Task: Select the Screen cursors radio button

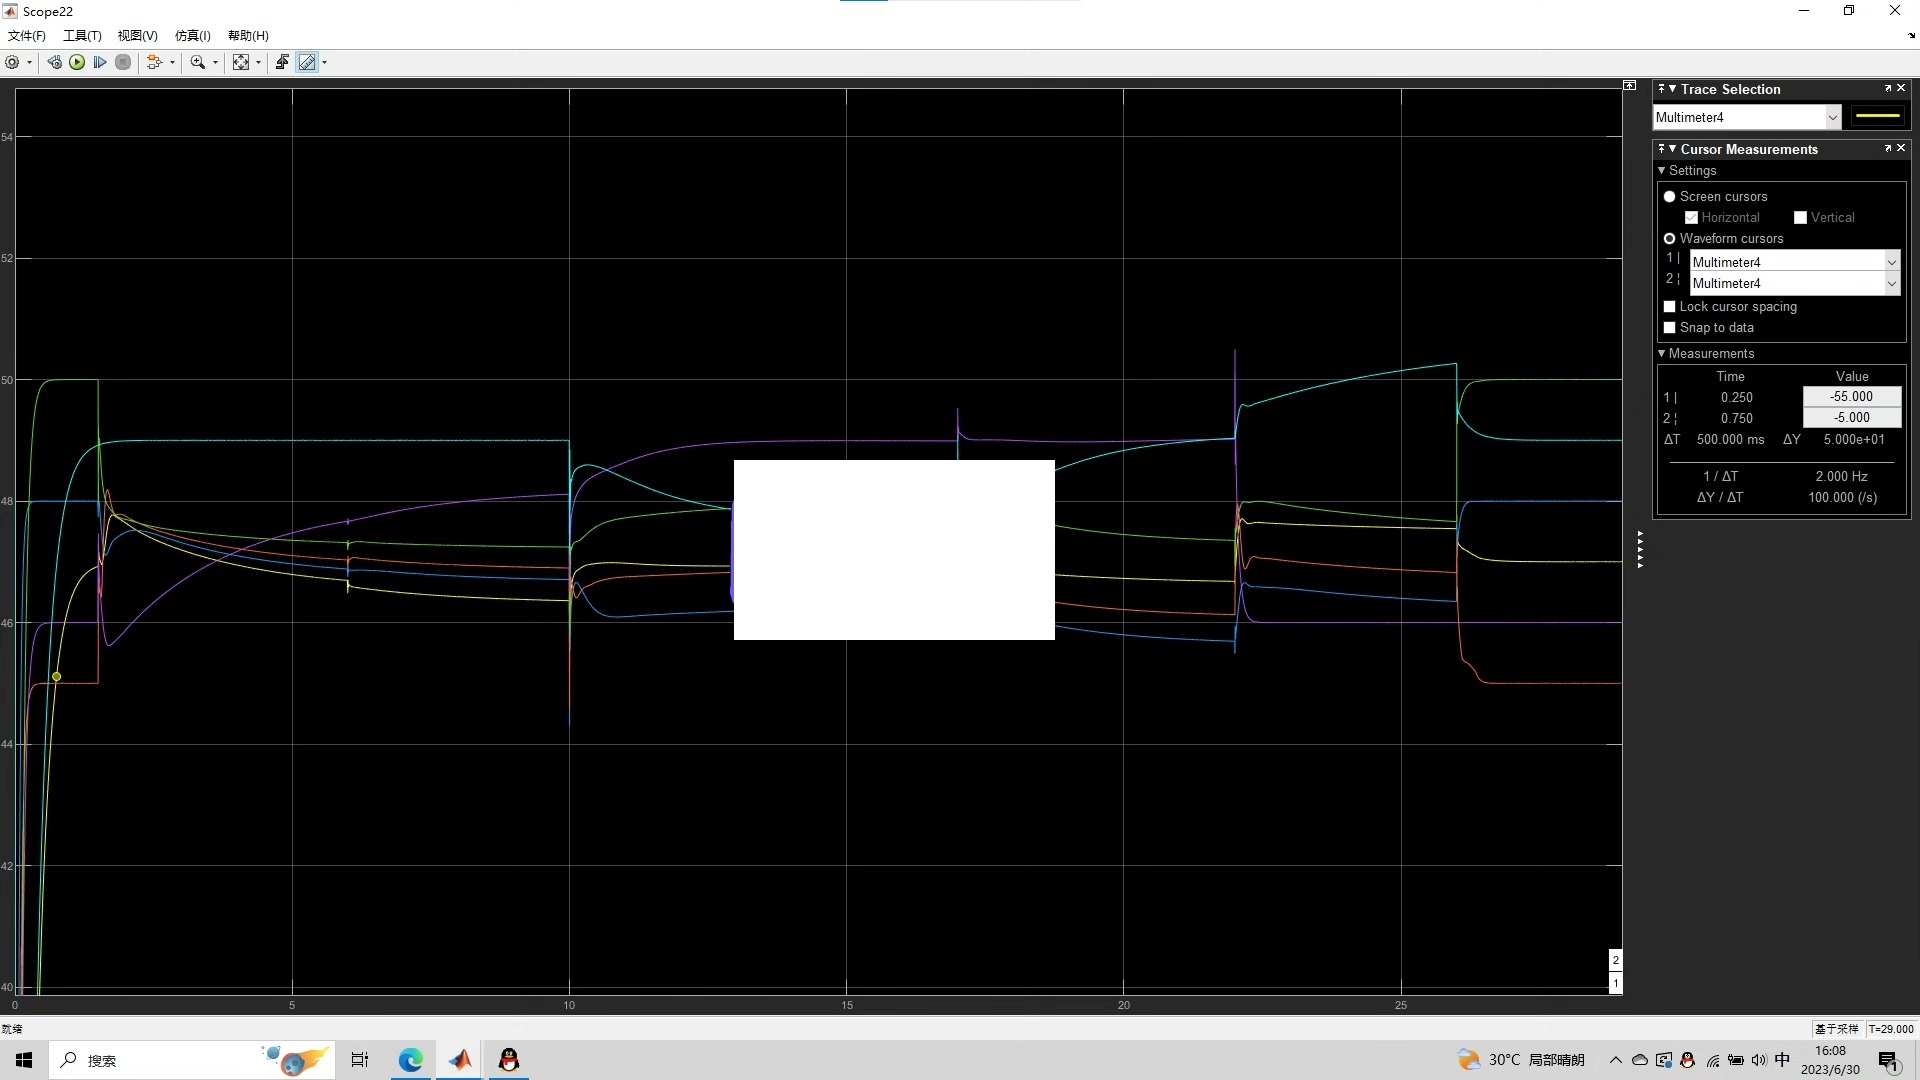Action: (1669, 197)
